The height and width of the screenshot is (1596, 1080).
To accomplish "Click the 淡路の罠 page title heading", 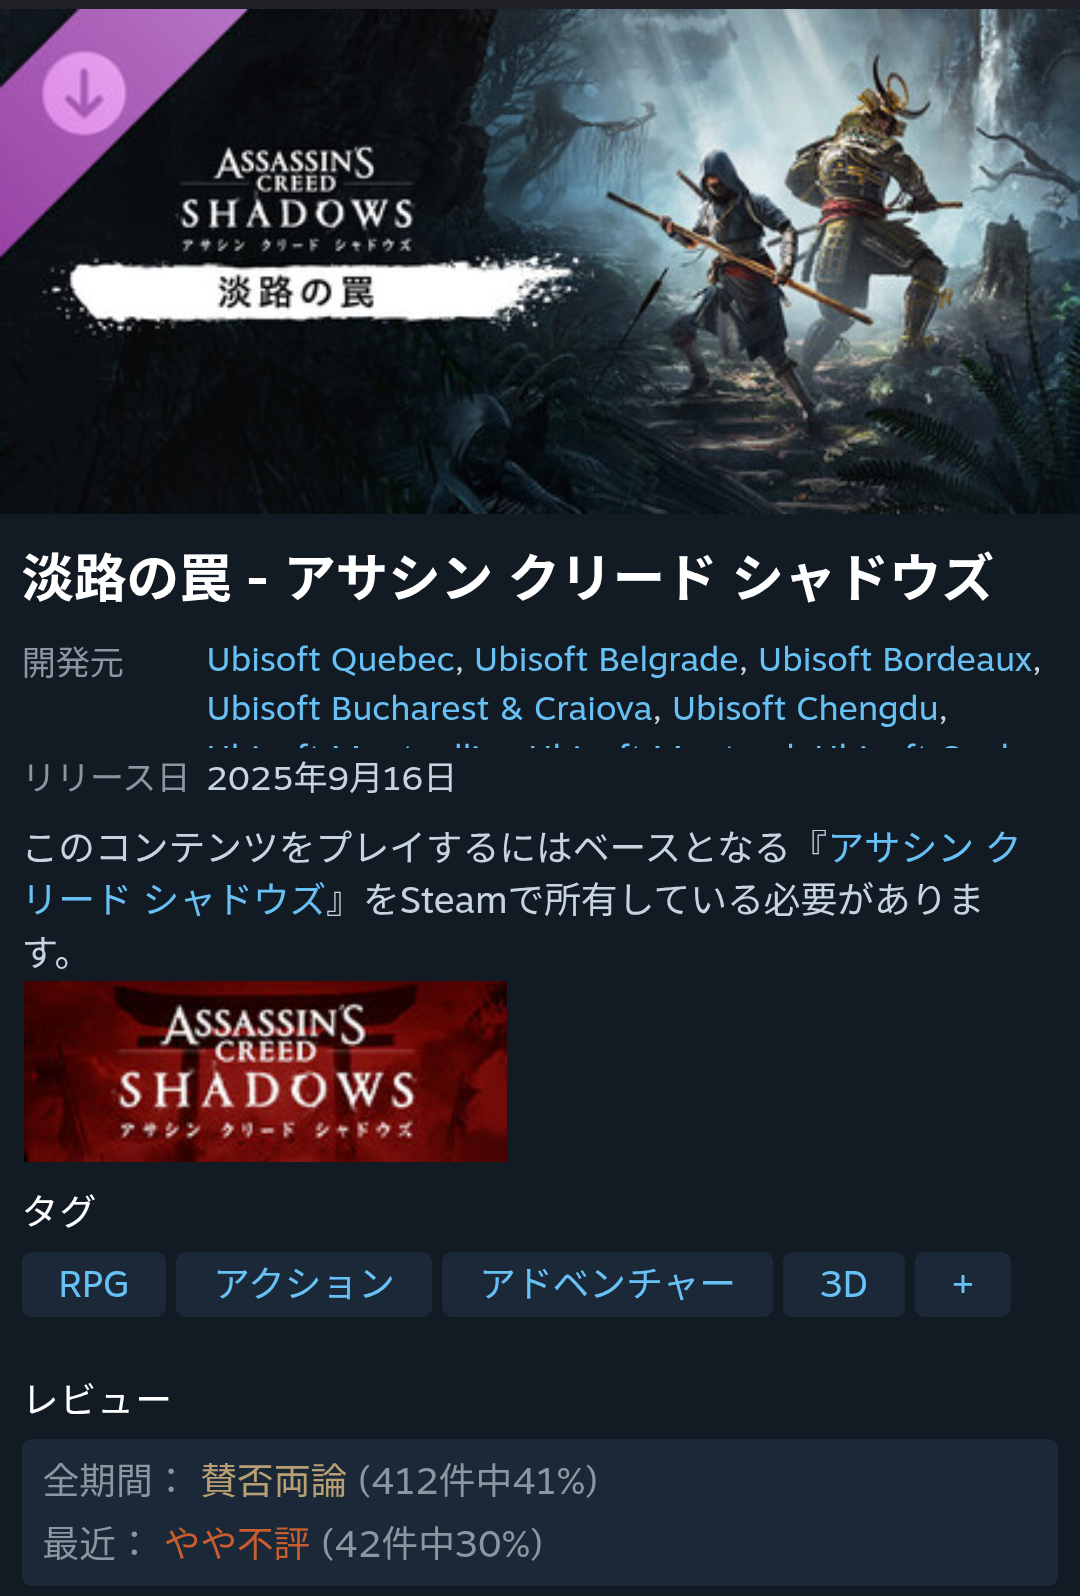I will pyautogui.click(x=508, y=578).
